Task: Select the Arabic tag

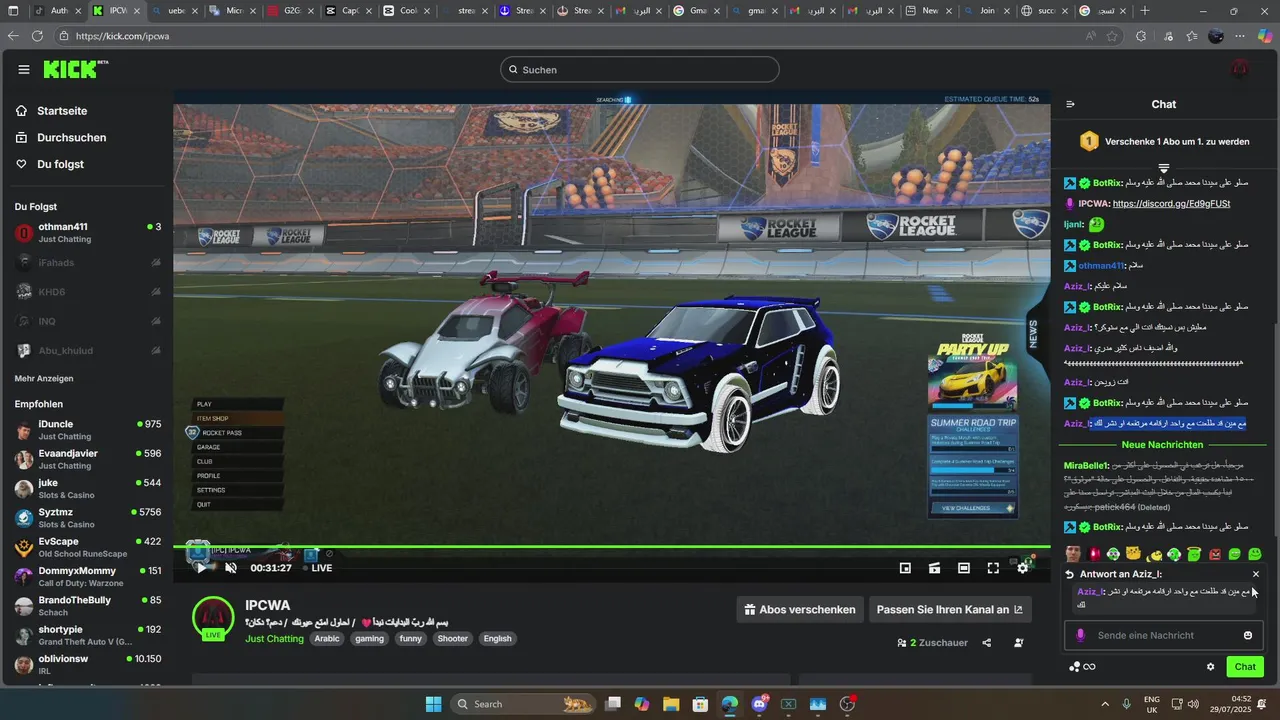Action: [x=327, y=638]
